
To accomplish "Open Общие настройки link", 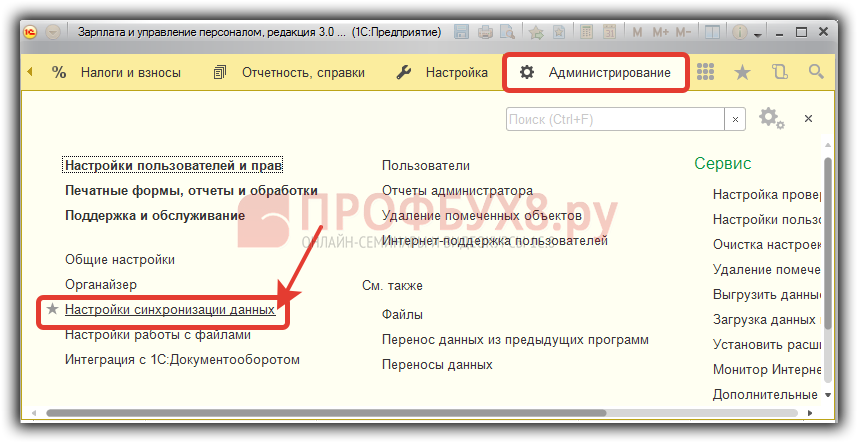I will tap(120, 259).
